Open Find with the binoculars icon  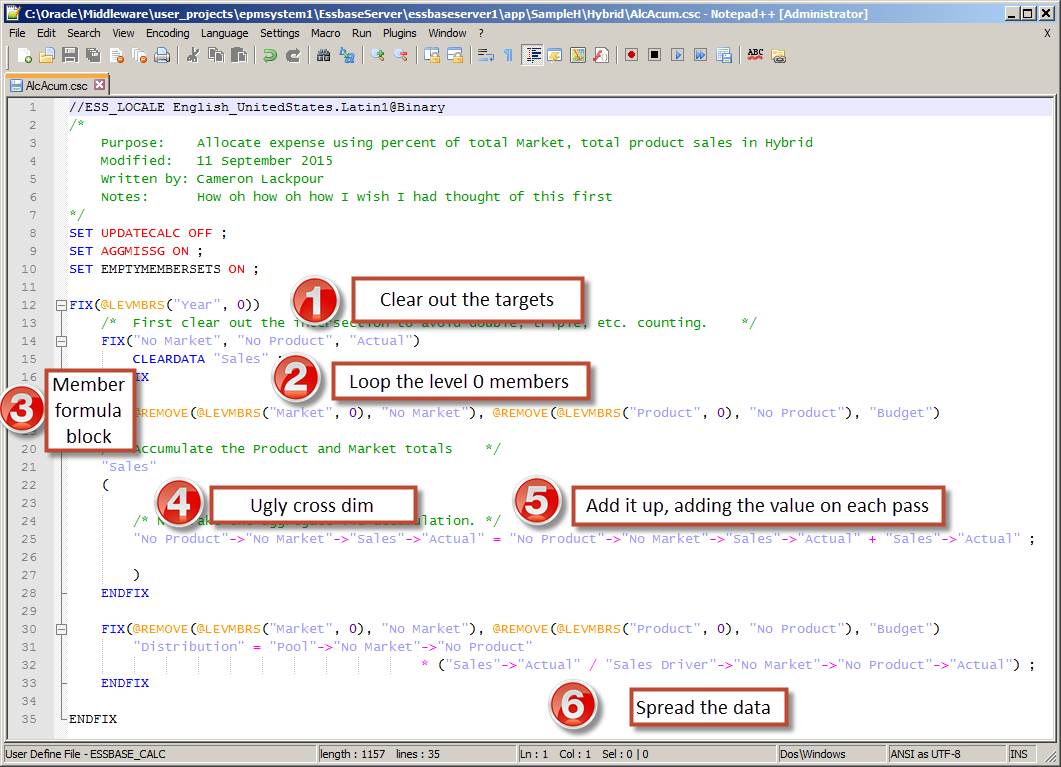point(324,55)
